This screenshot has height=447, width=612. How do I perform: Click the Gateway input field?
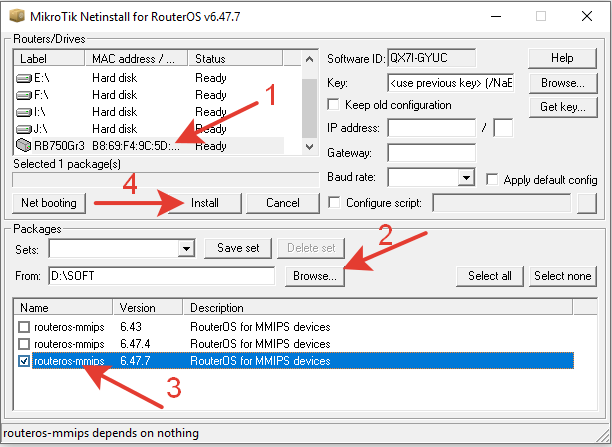431,153
